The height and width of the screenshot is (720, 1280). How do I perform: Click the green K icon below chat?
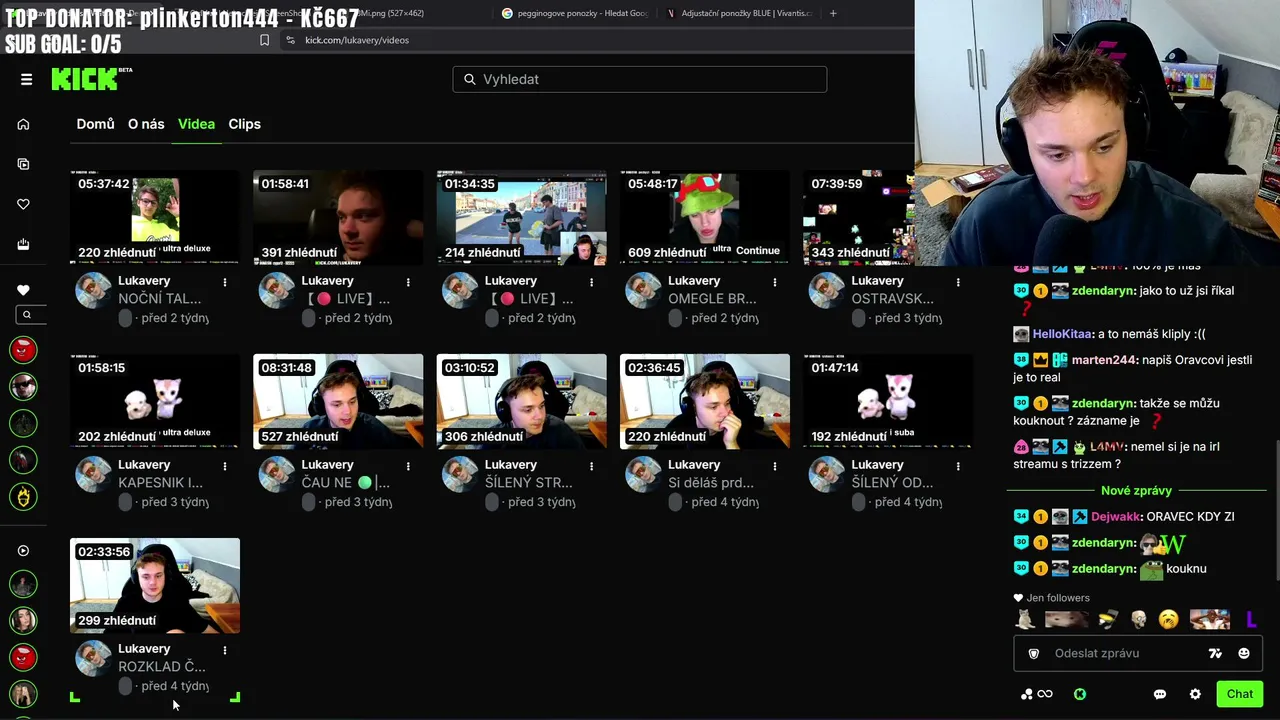(x=1080, y=694)
